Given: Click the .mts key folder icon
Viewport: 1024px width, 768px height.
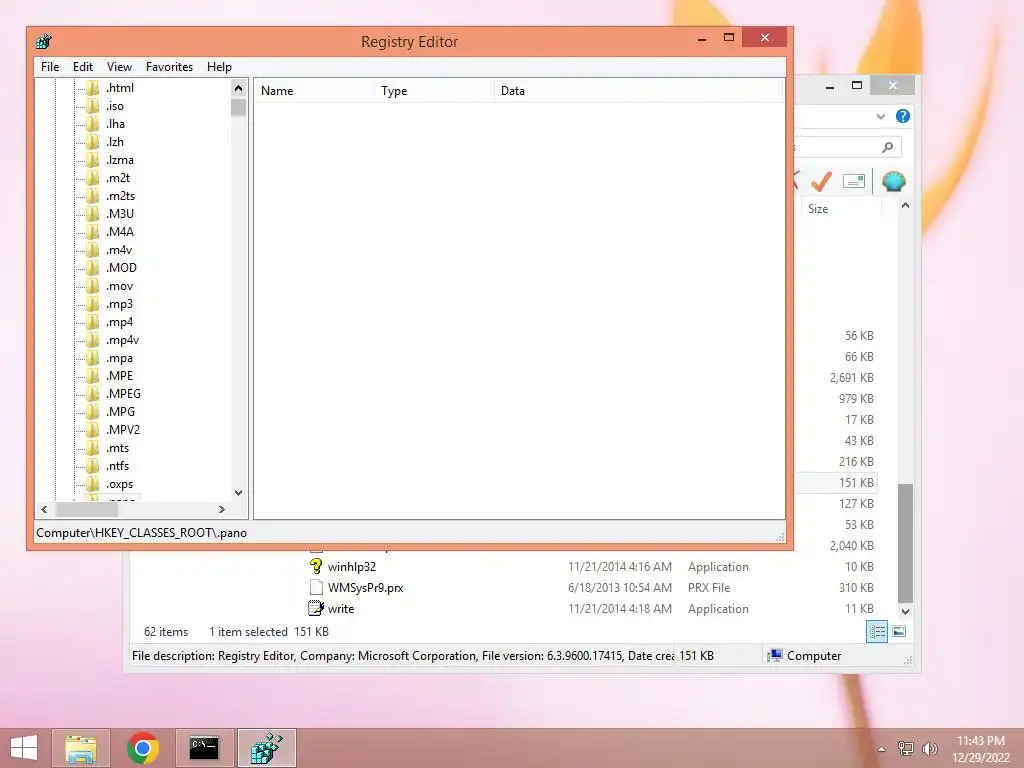Looking at the screenshot, I should coord(93,448).
